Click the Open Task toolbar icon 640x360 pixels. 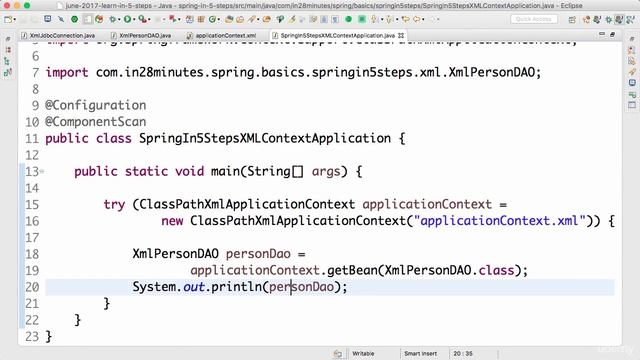pyautogui.click(x=240, y=19)
